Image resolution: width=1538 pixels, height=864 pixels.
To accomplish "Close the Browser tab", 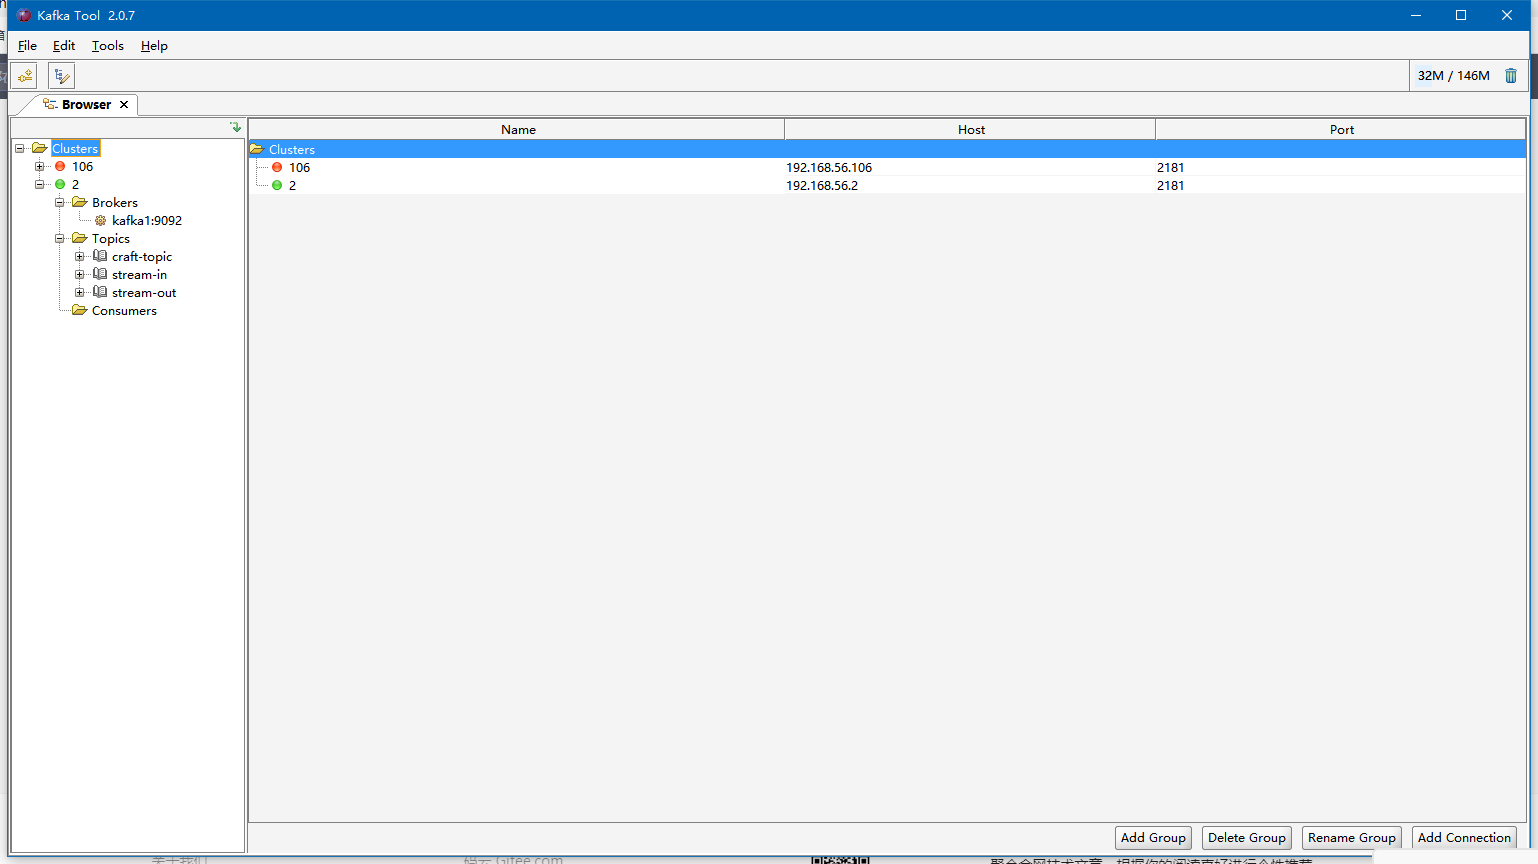I will tap(124, 105).
